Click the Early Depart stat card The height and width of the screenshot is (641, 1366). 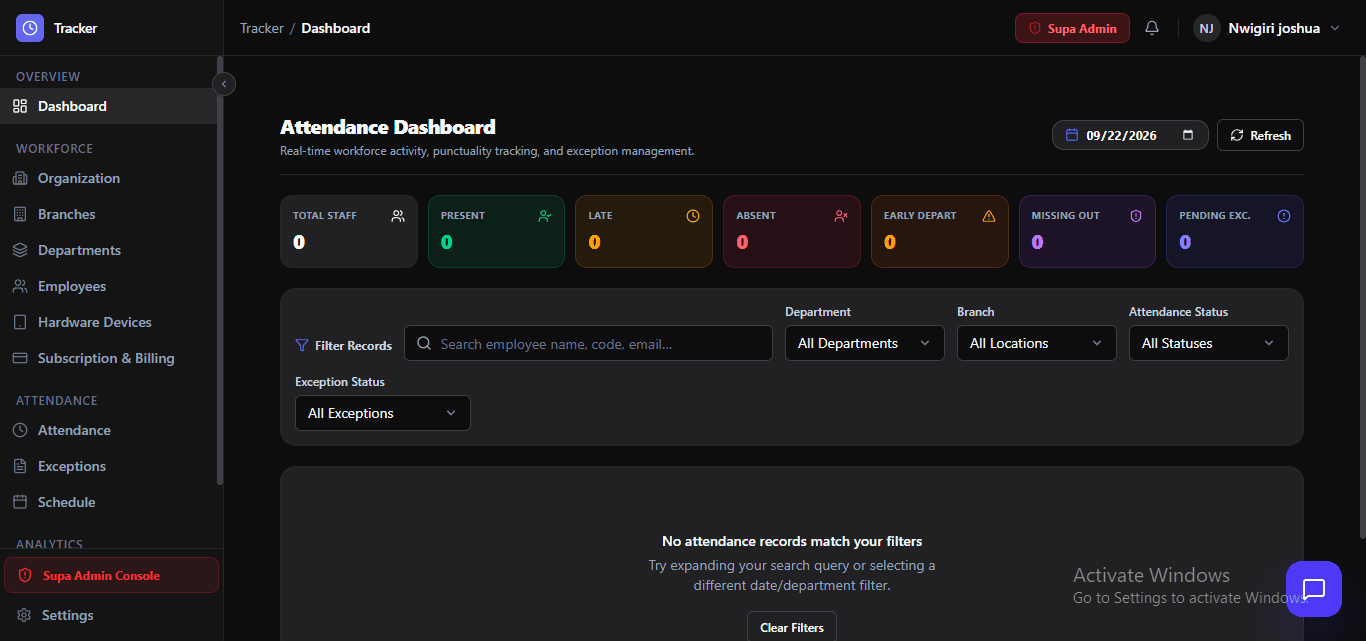pos(940,231)
